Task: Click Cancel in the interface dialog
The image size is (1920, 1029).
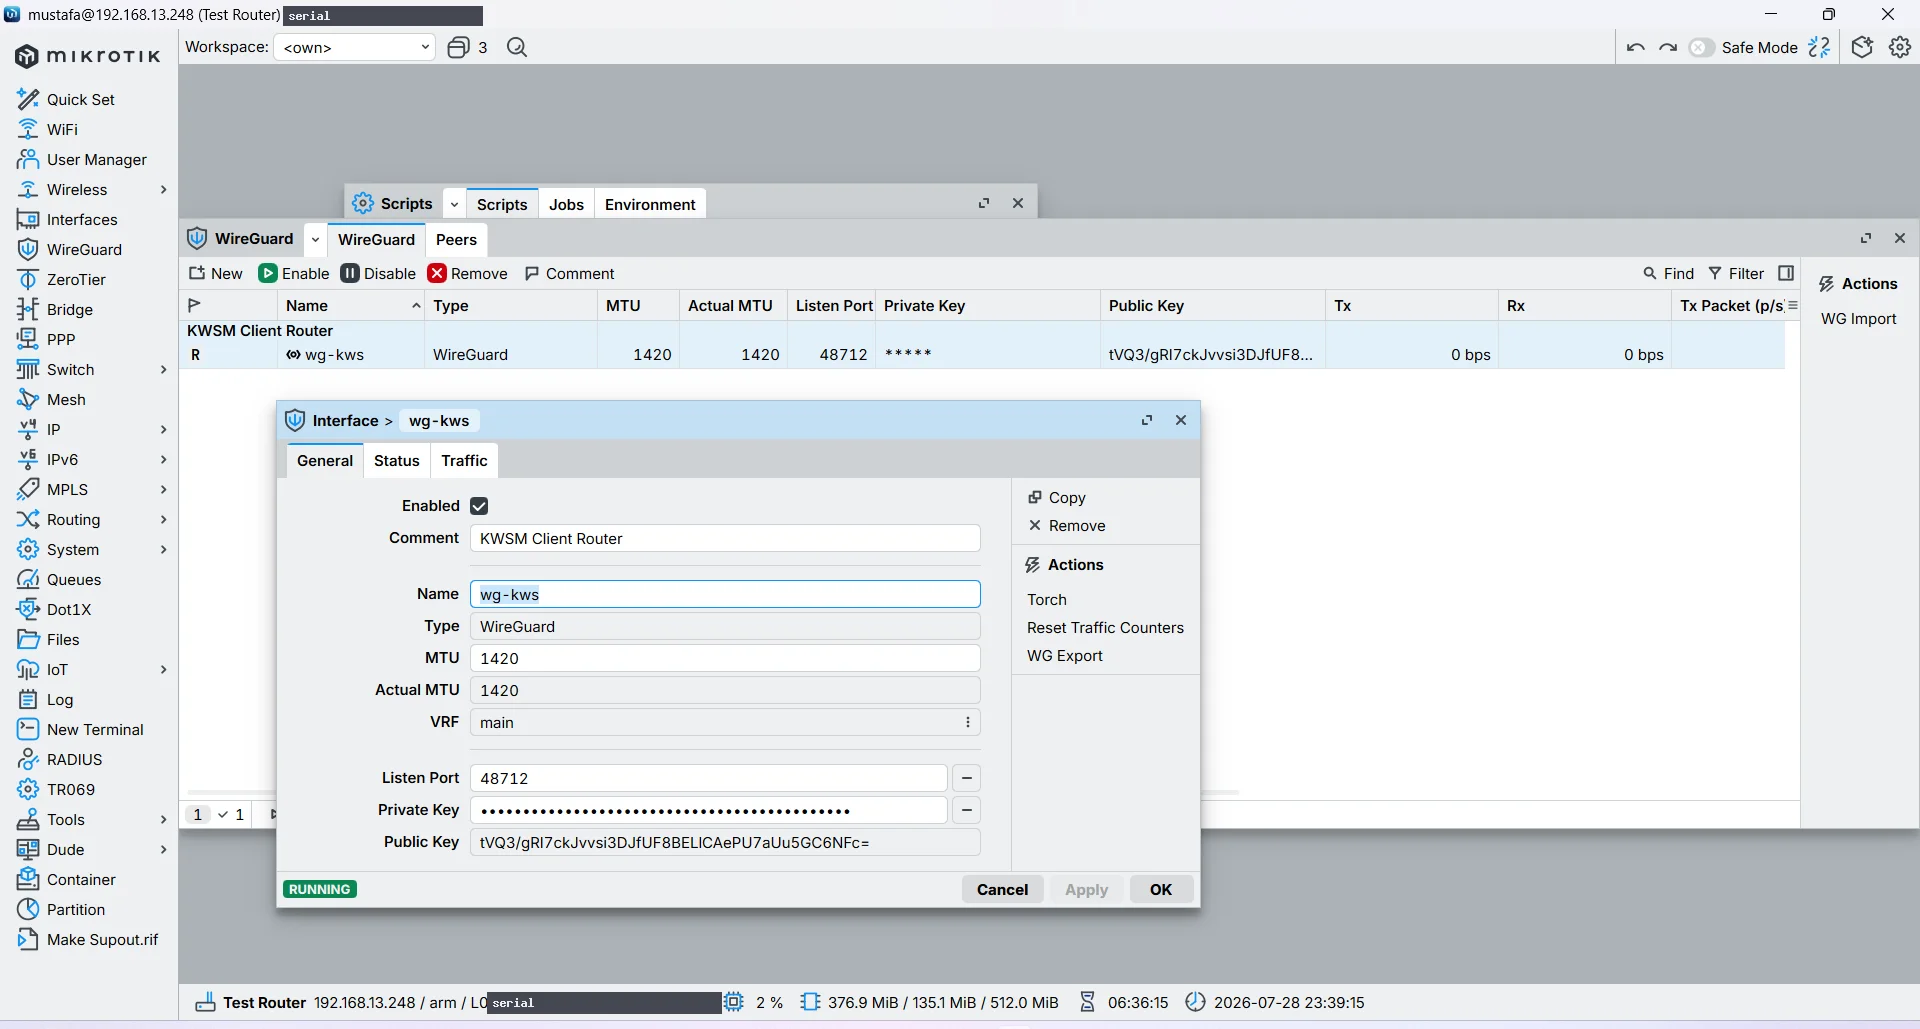Action: pyautogui.click(x=1002, y=889)
